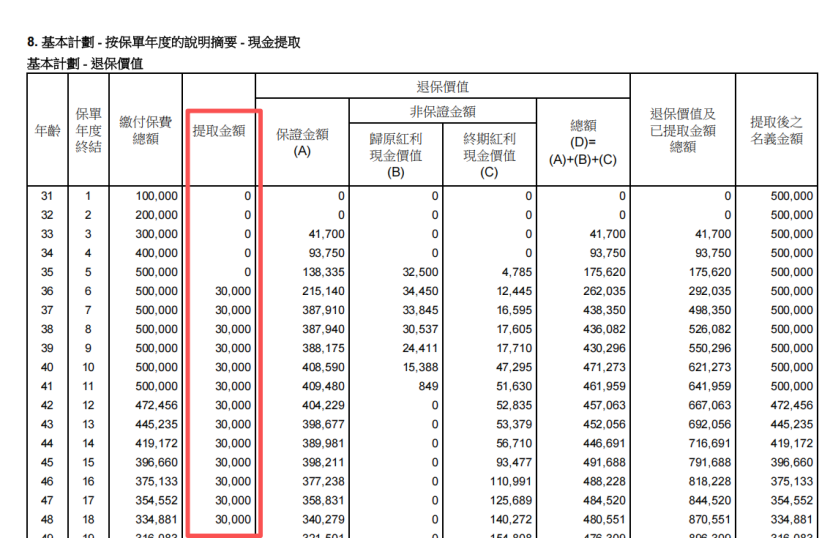The image size is (831, 538).
Task: Click the 繳付保費總額 column header
Action: pos(145,130)
